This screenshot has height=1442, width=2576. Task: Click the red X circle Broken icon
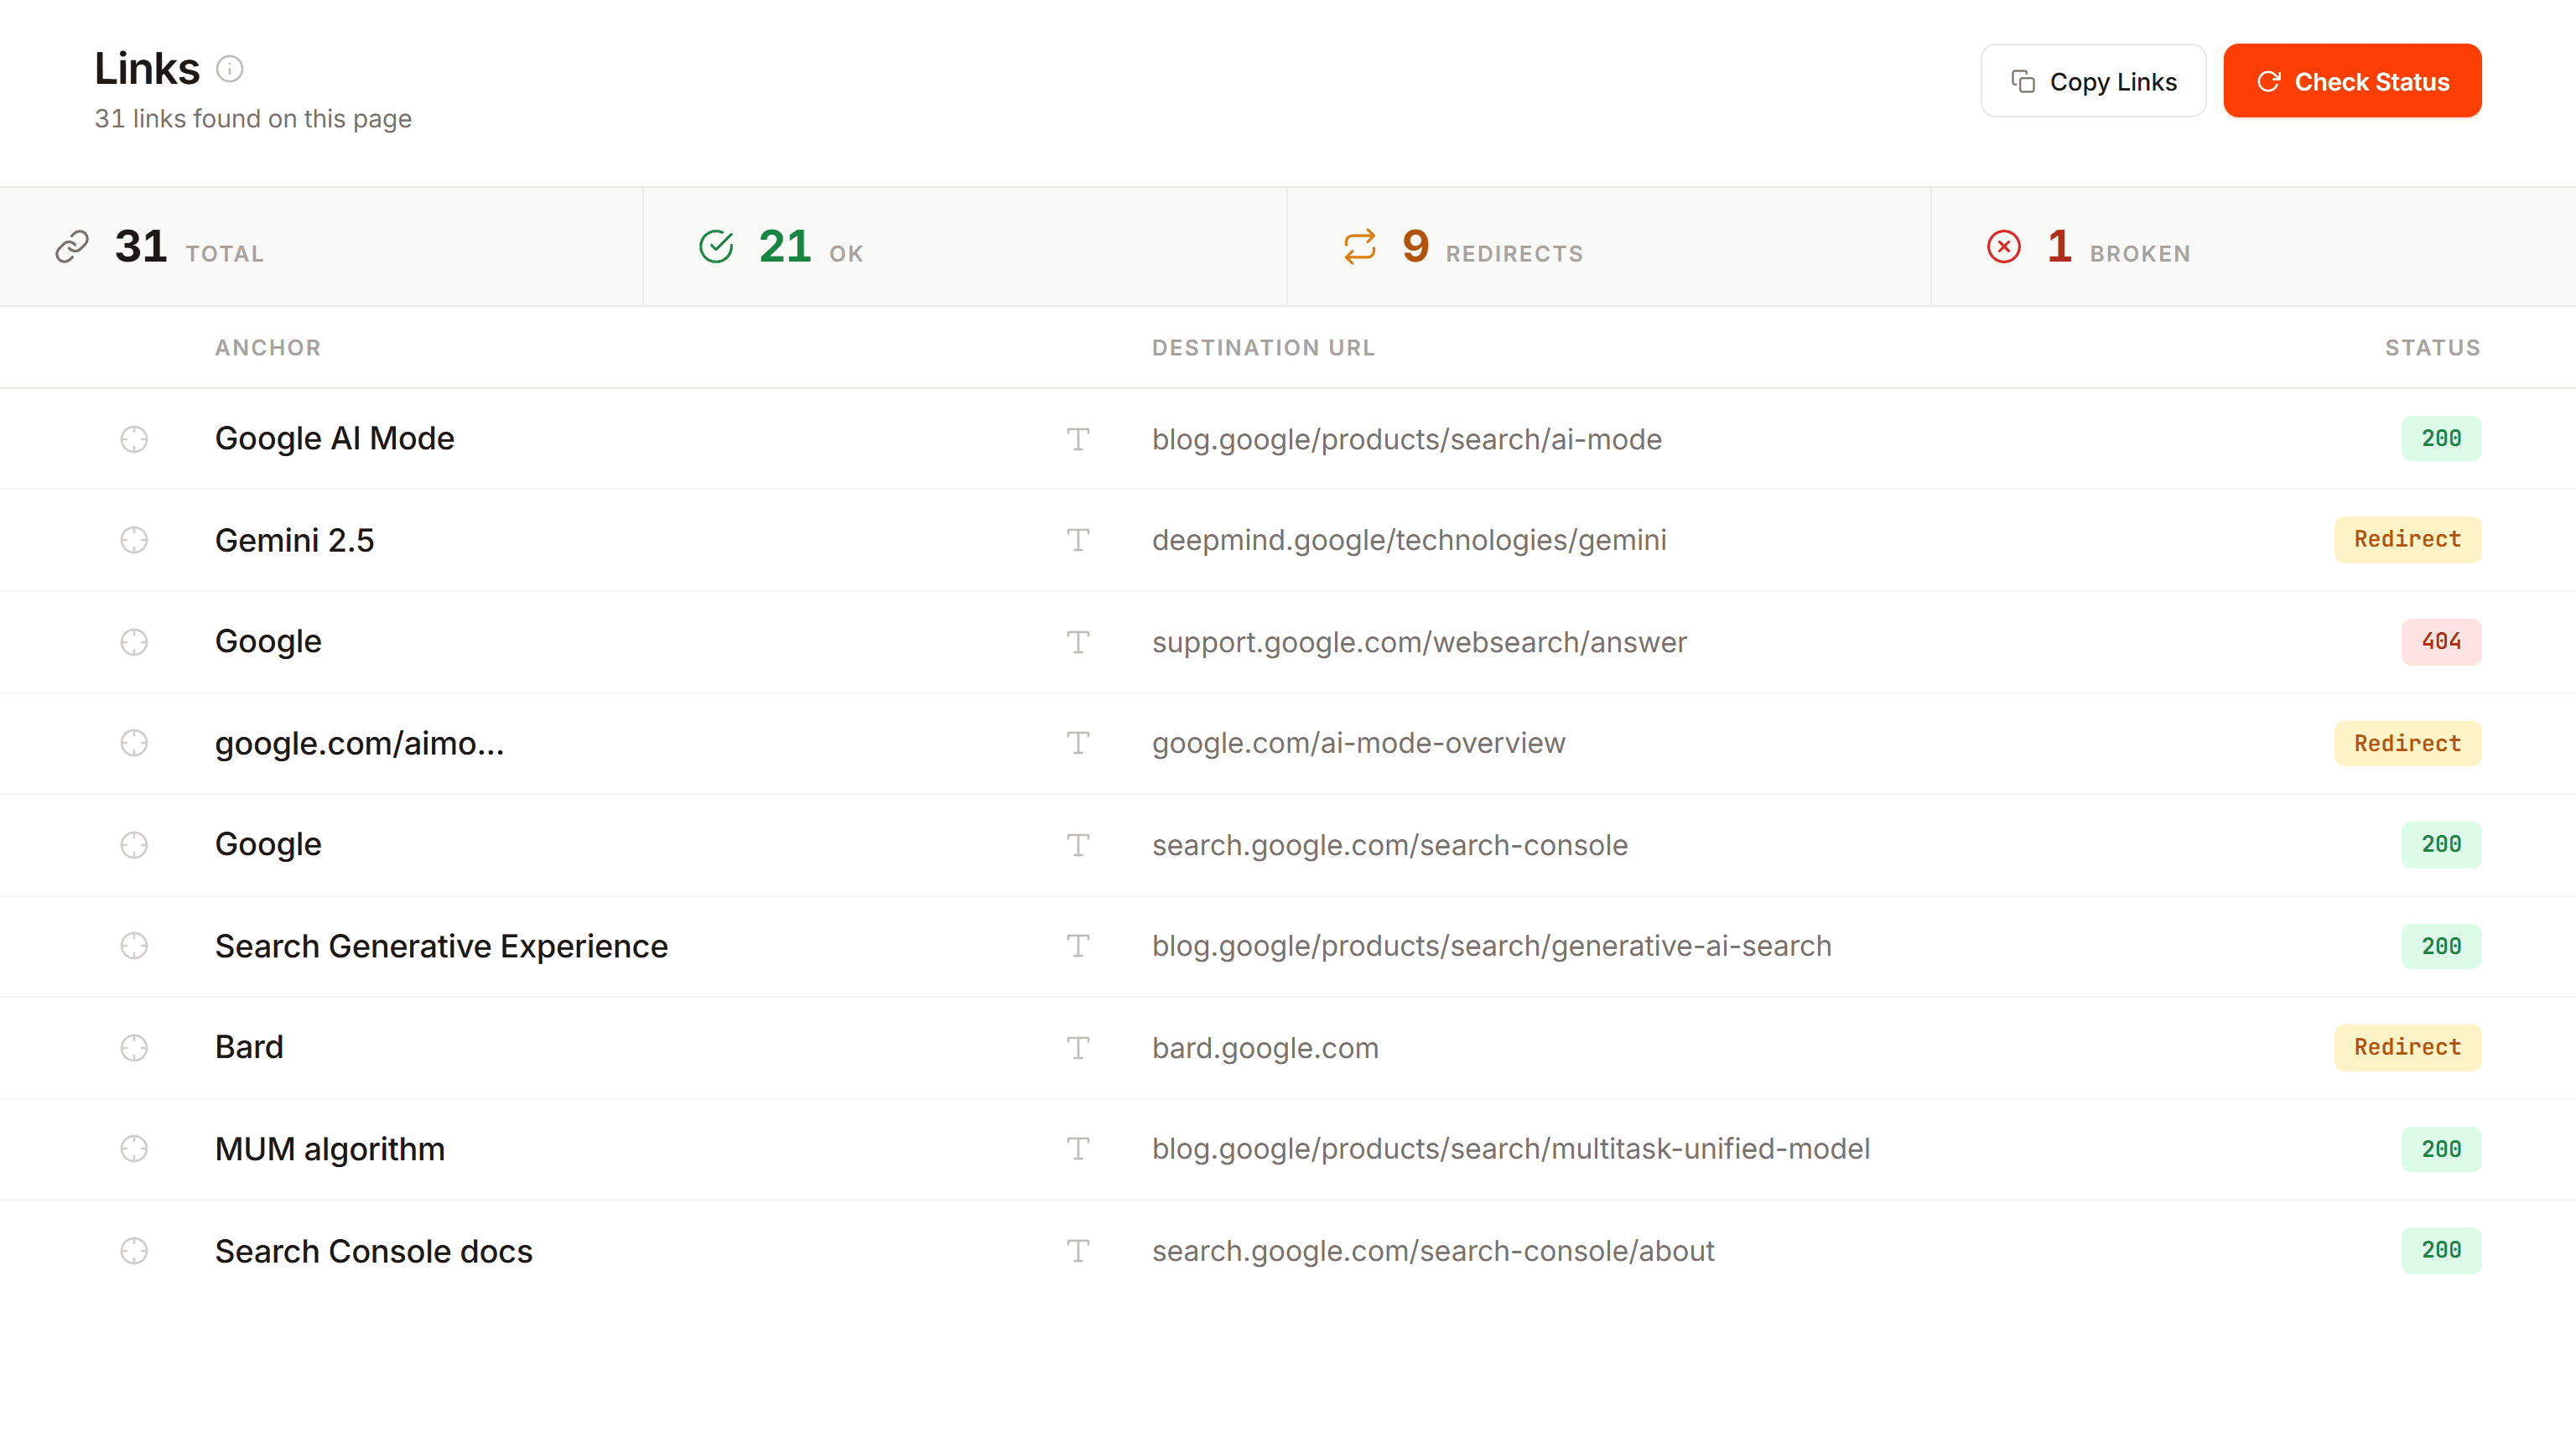(2004, 247)
